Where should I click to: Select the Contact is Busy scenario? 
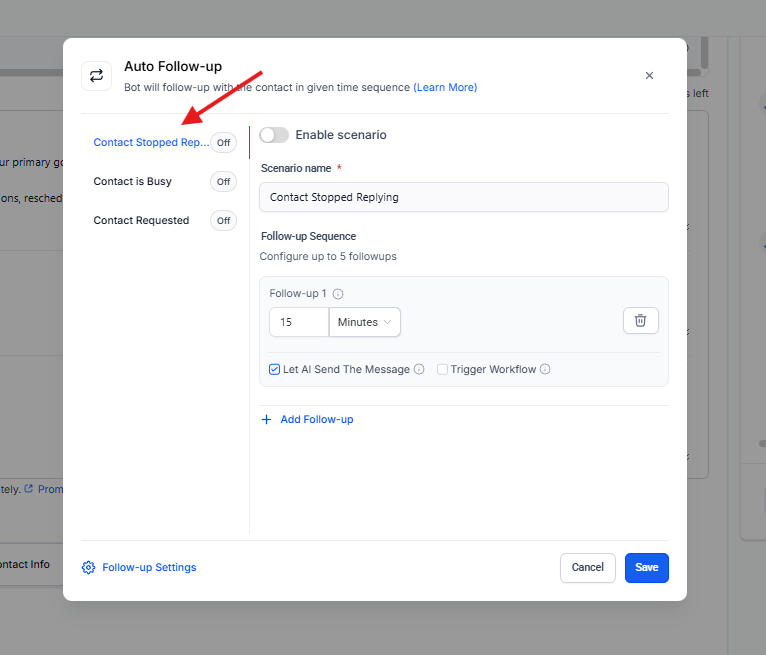tap(132, 182)
